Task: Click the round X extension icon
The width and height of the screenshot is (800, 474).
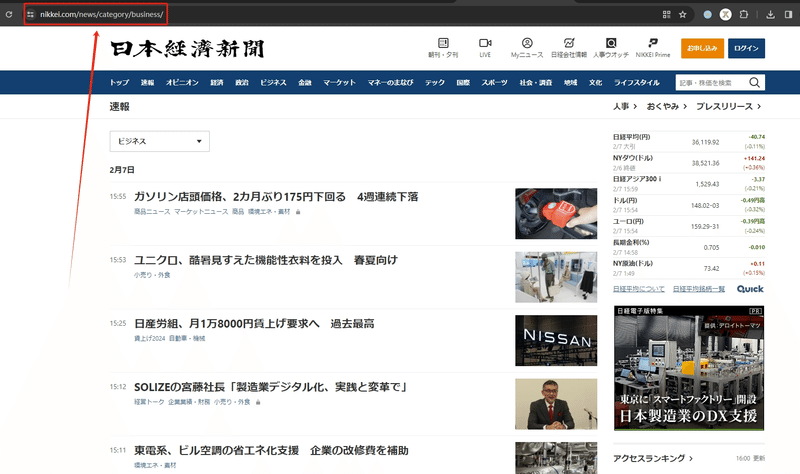Action: coord(726,14)
